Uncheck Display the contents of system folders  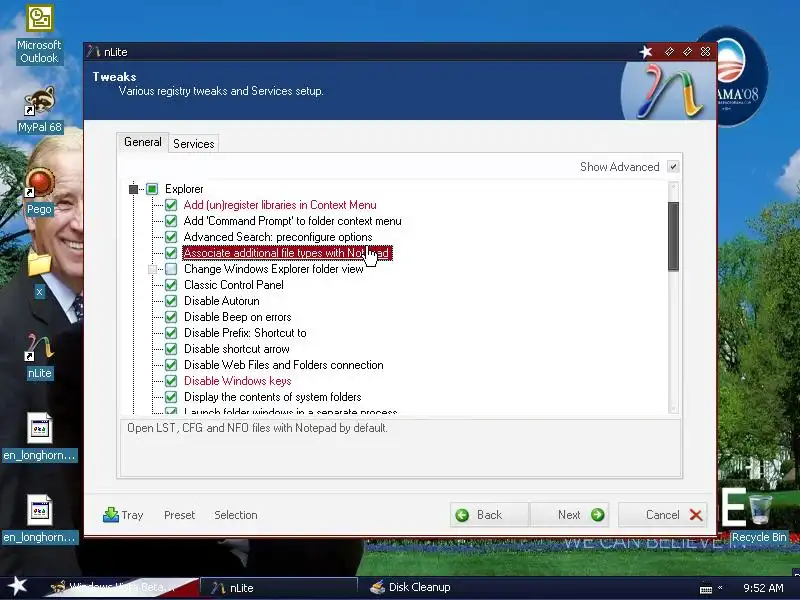(171, 397)
